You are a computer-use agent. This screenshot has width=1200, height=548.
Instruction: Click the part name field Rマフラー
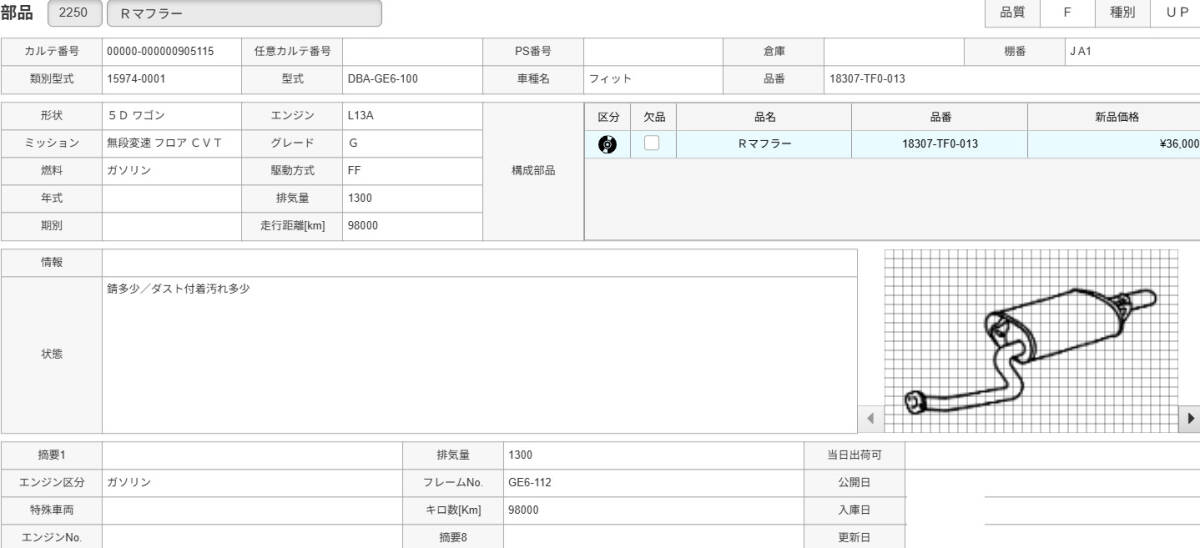pos(244,13)
